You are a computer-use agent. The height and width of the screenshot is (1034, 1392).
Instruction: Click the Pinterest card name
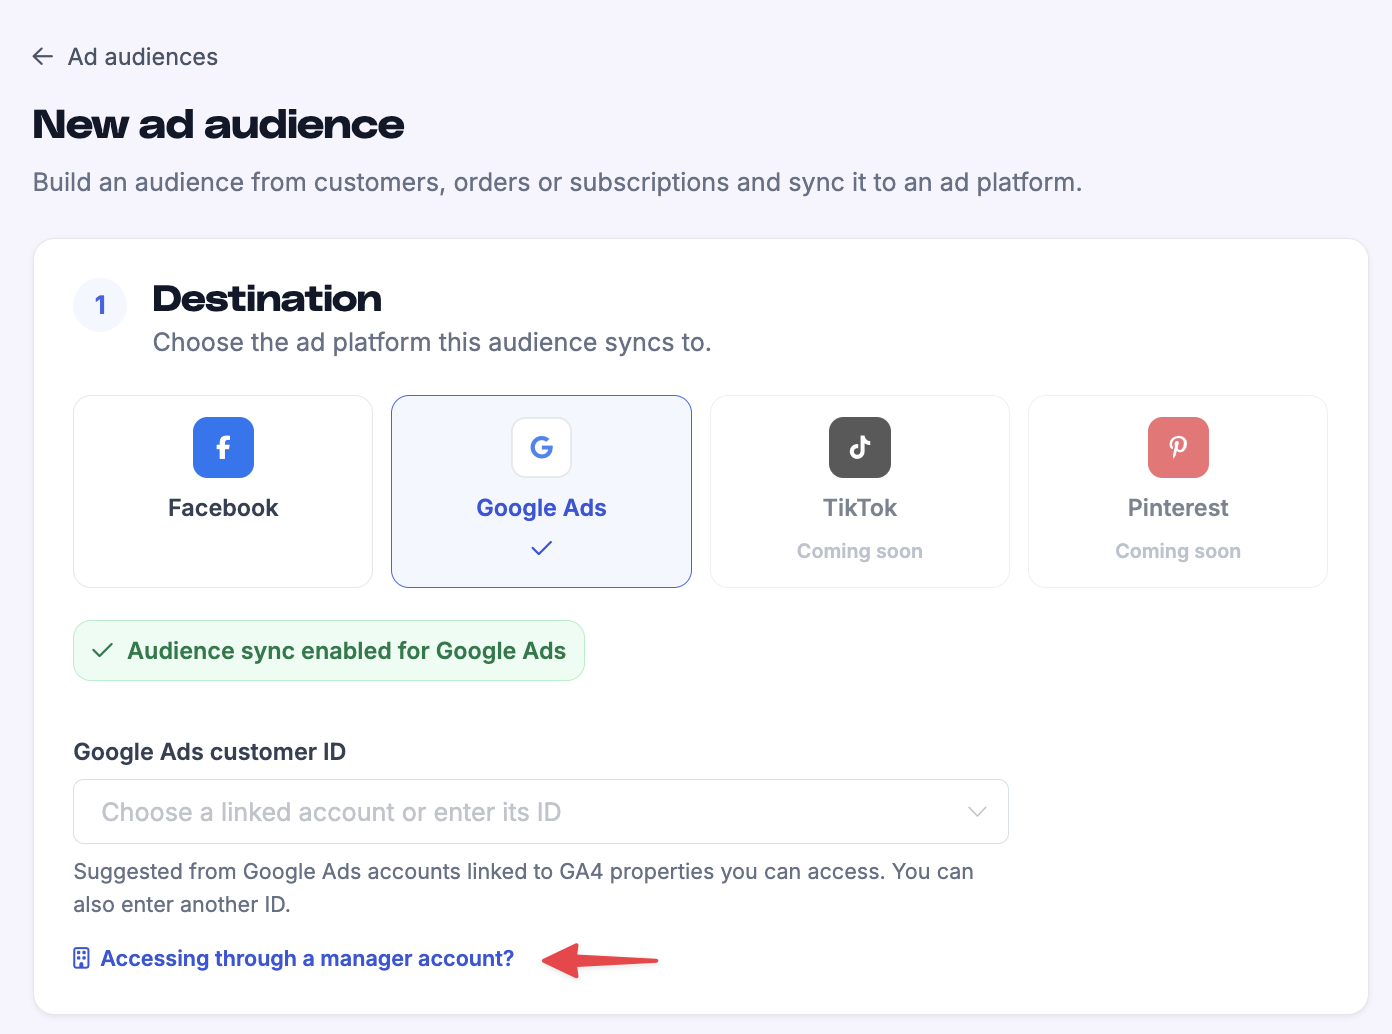[x=1178, y=508]
